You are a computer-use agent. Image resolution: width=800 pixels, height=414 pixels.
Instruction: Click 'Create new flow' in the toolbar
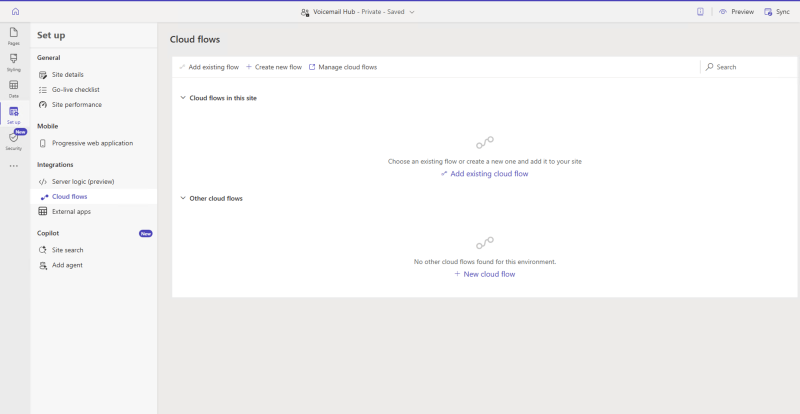point(274,67)
